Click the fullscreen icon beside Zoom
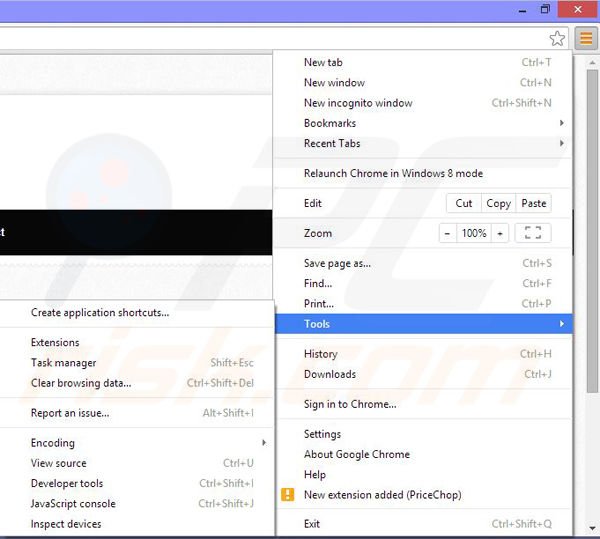The height and width of the screenshot is (539, 600). tap(533, 233)
